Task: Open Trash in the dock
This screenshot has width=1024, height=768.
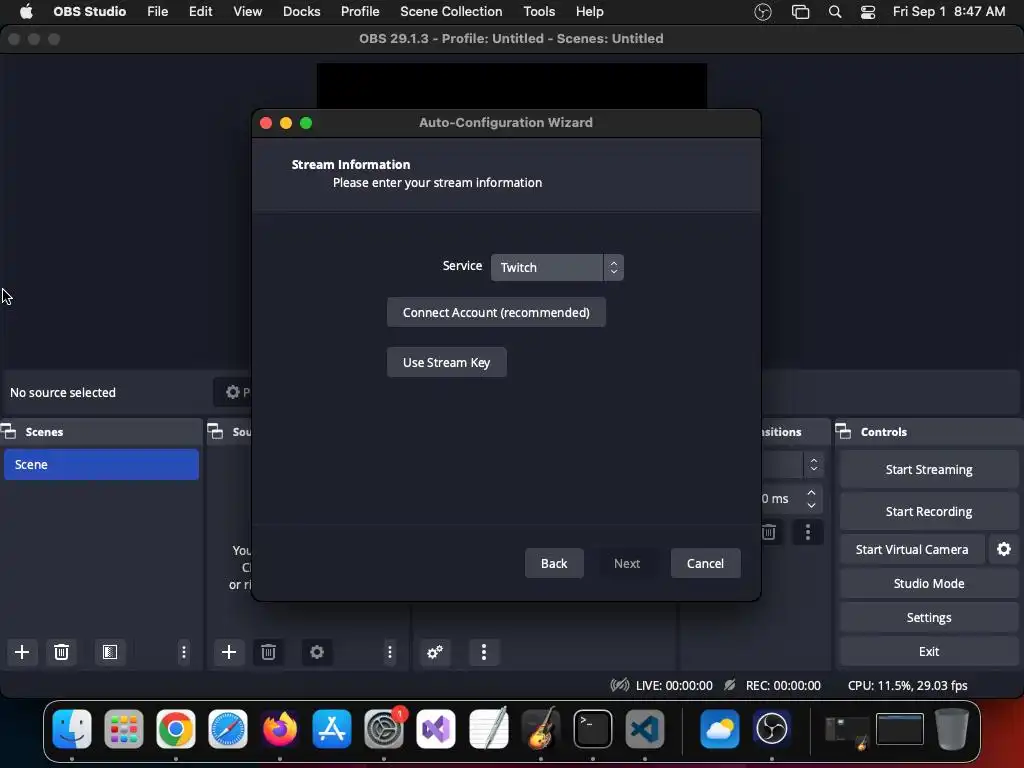Action: (x=952, y=729)
